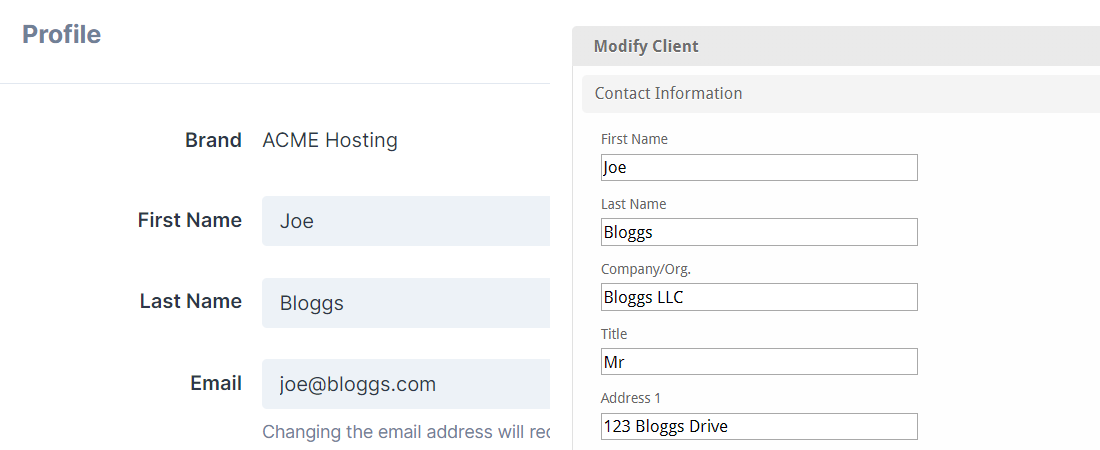Click the First Name field containing Joe in Profile

coord(405,221)
